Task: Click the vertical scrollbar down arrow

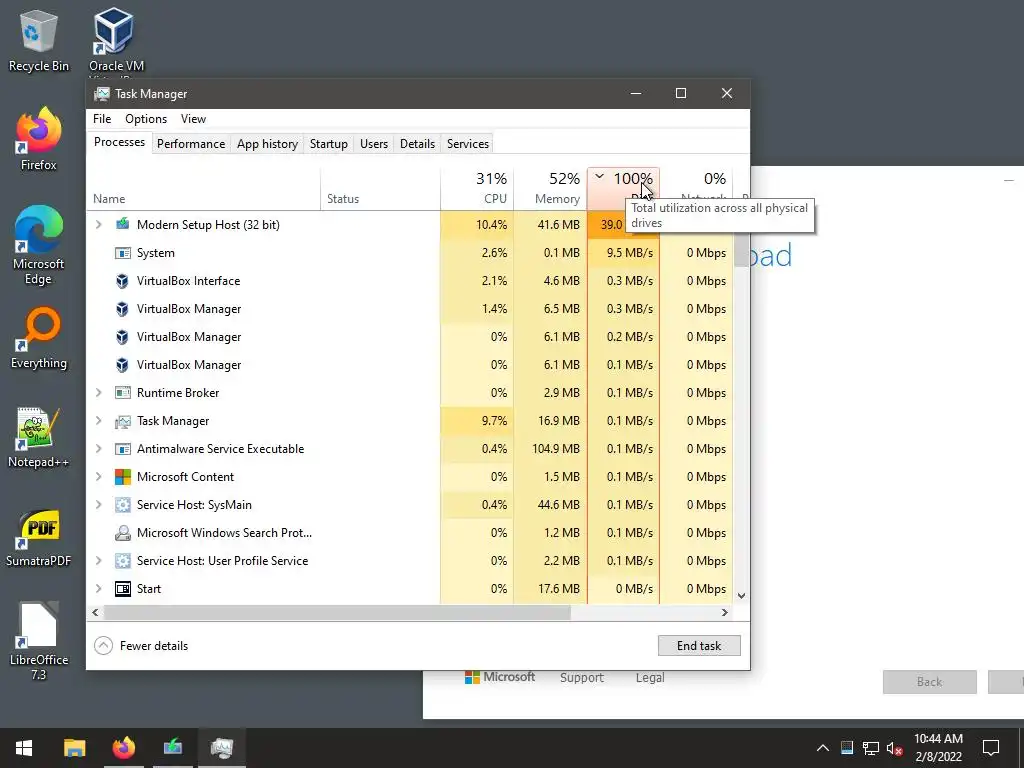Action: point(741,596)
